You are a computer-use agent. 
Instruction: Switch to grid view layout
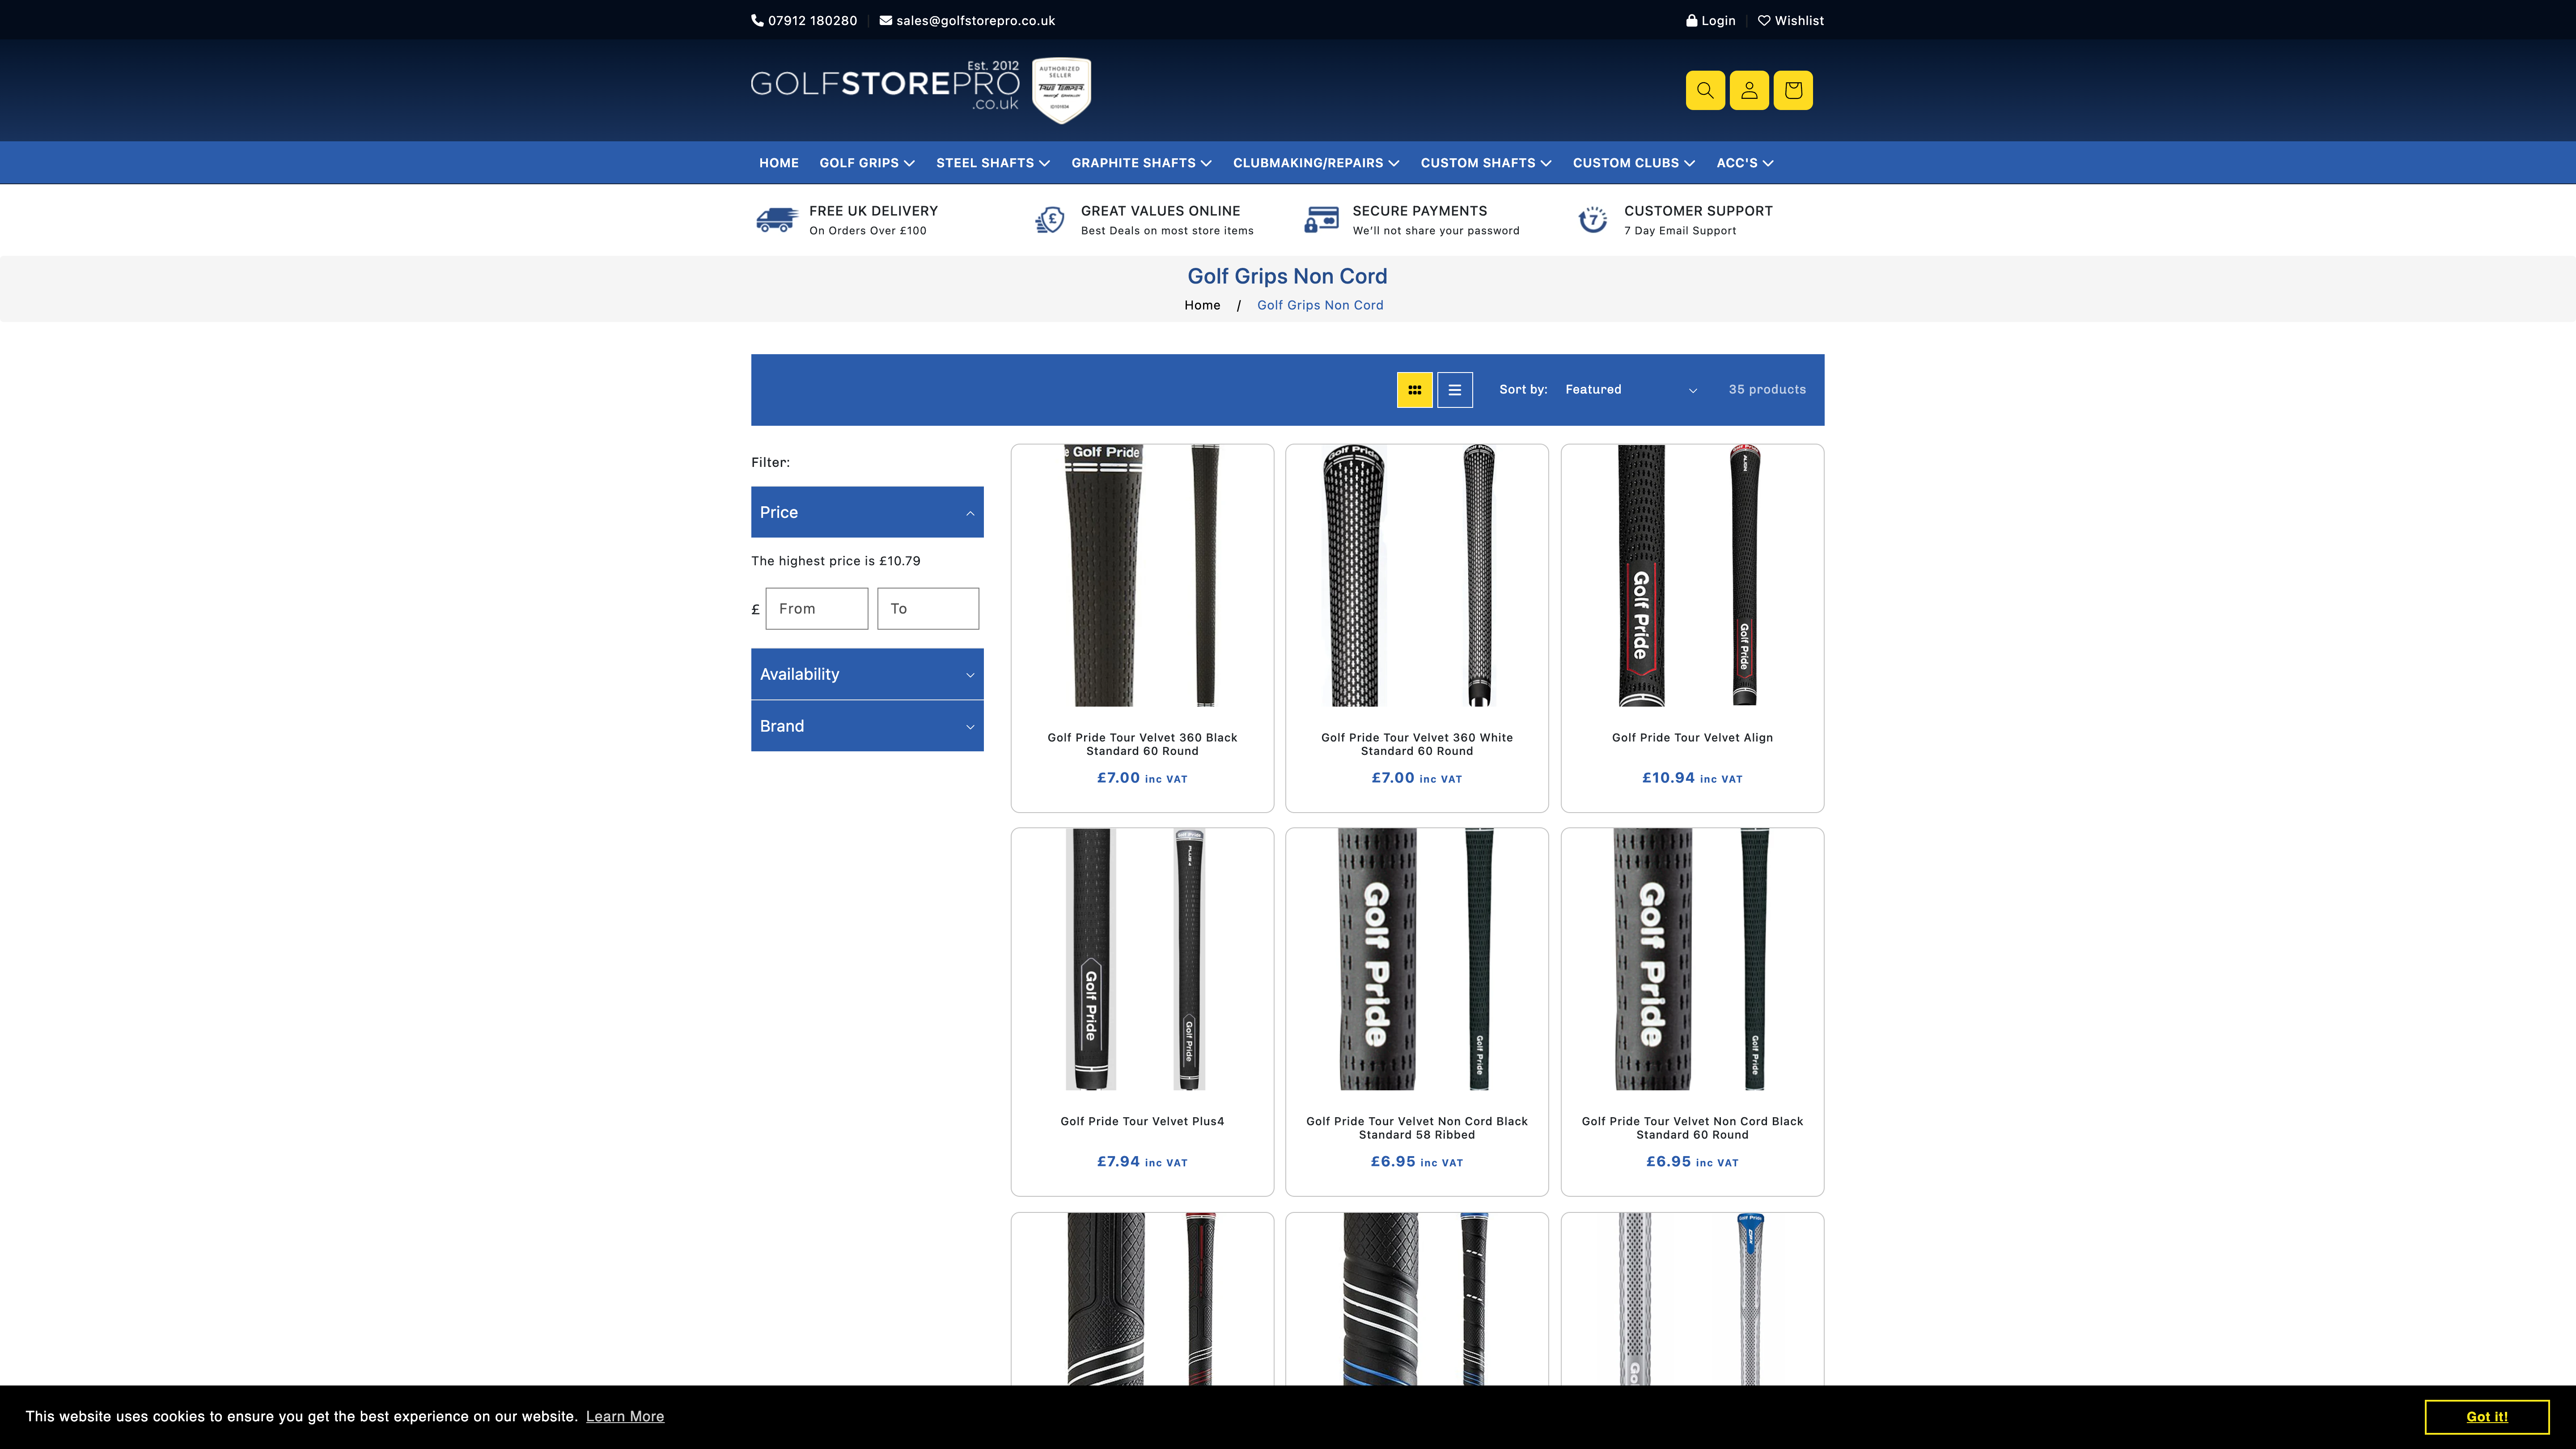1414,390
